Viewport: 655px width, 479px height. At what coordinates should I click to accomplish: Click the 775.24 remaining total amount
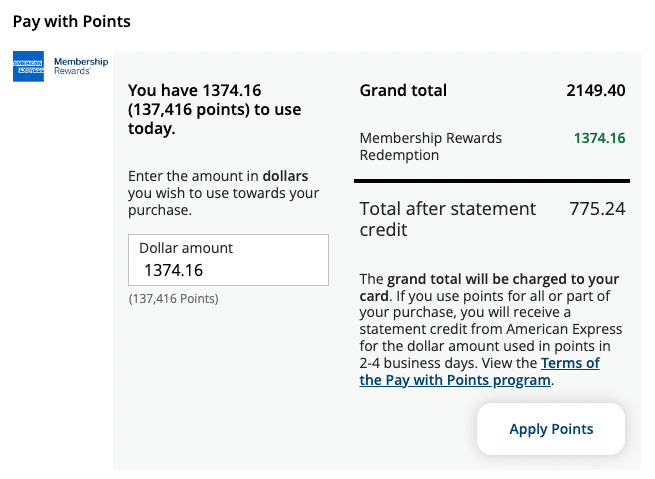click(x=597, y=209)
